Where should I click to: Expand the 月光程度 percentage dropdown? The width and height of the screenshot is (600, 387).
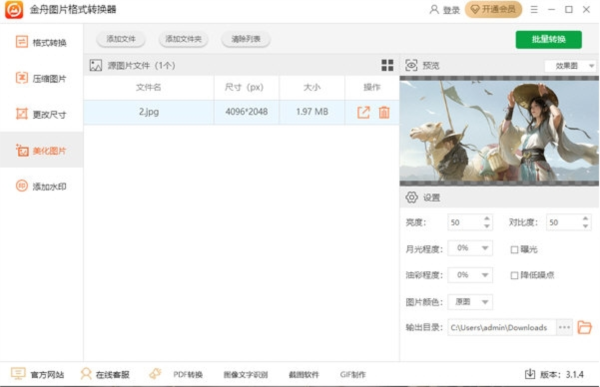pos(470,248)
